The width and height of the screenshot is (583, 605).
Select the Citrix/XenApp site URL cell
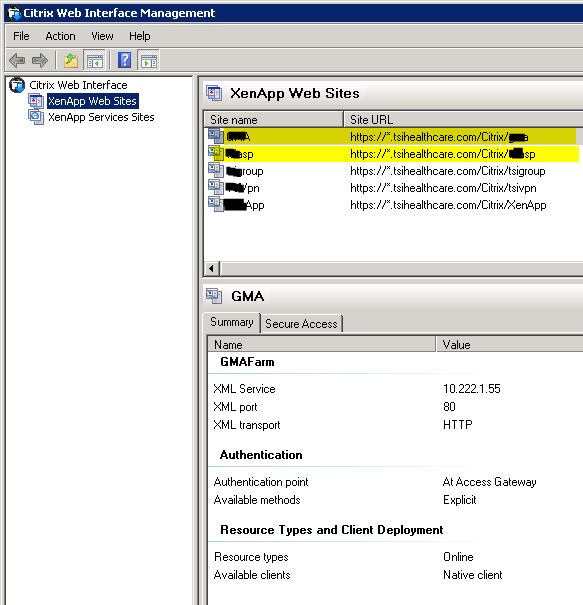[x=448, y=205]
